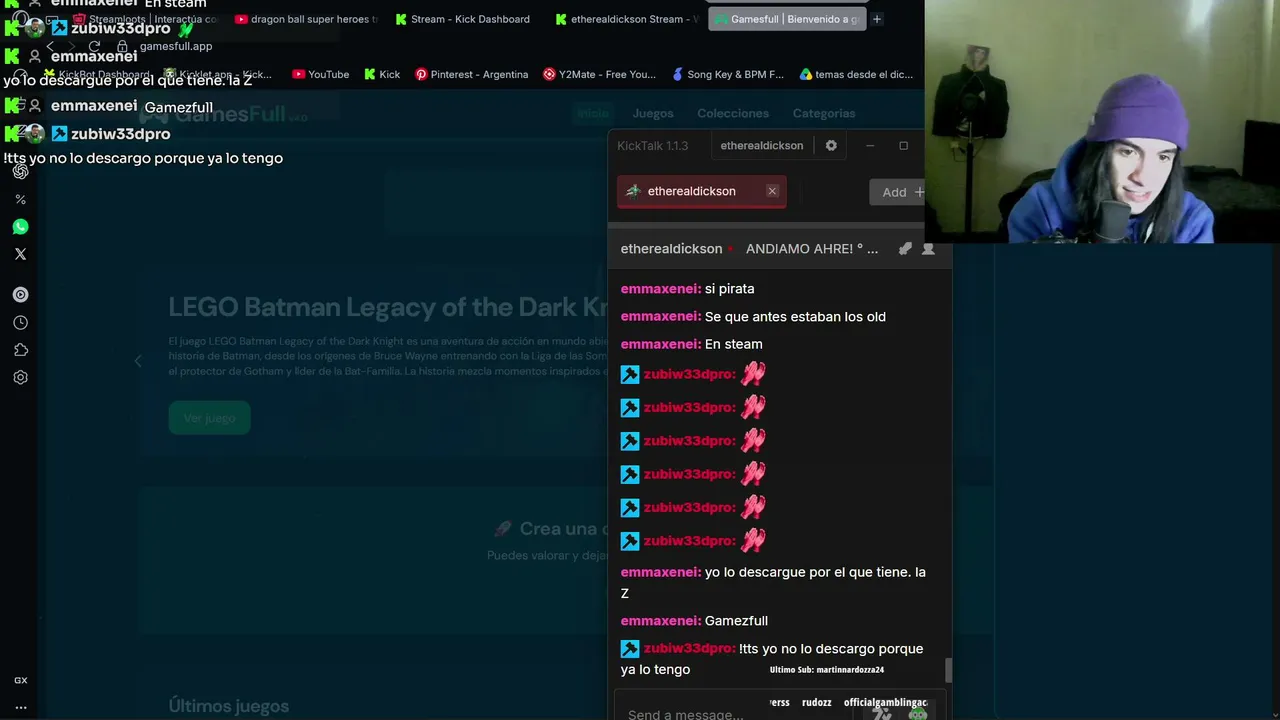
Task: Open Categorías in the GamesFull navigation
Action: coord(824,113)
